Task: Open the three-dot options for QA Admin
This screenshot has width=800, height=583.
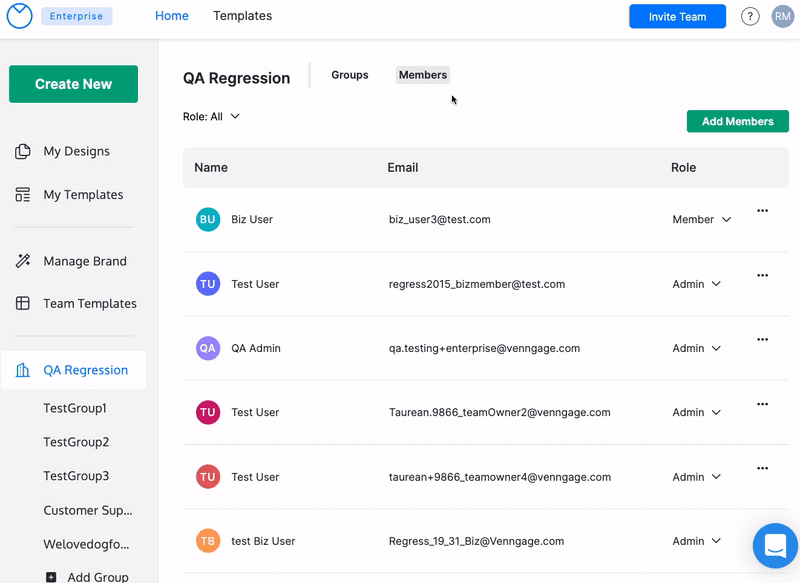Action: coord(762,340)
